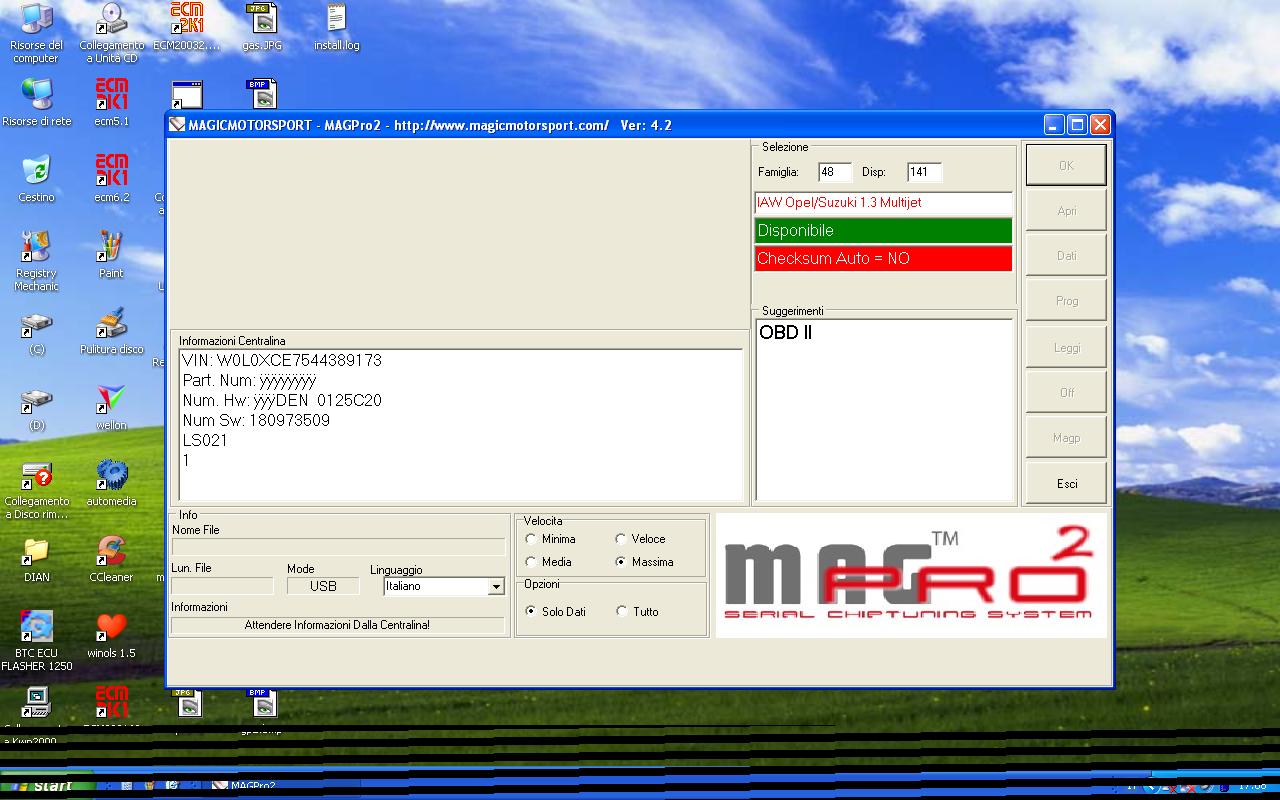Click the Esci button
The image size is (1280, 800).
coord(1067,483)
